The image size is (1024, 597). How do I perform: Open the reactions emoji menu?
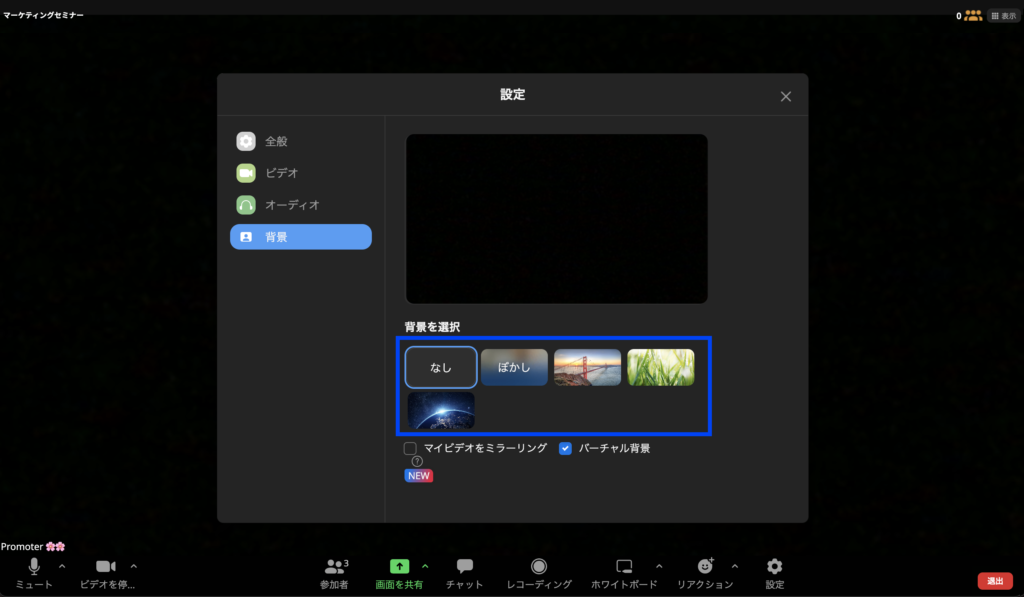(x=705, y=567)
